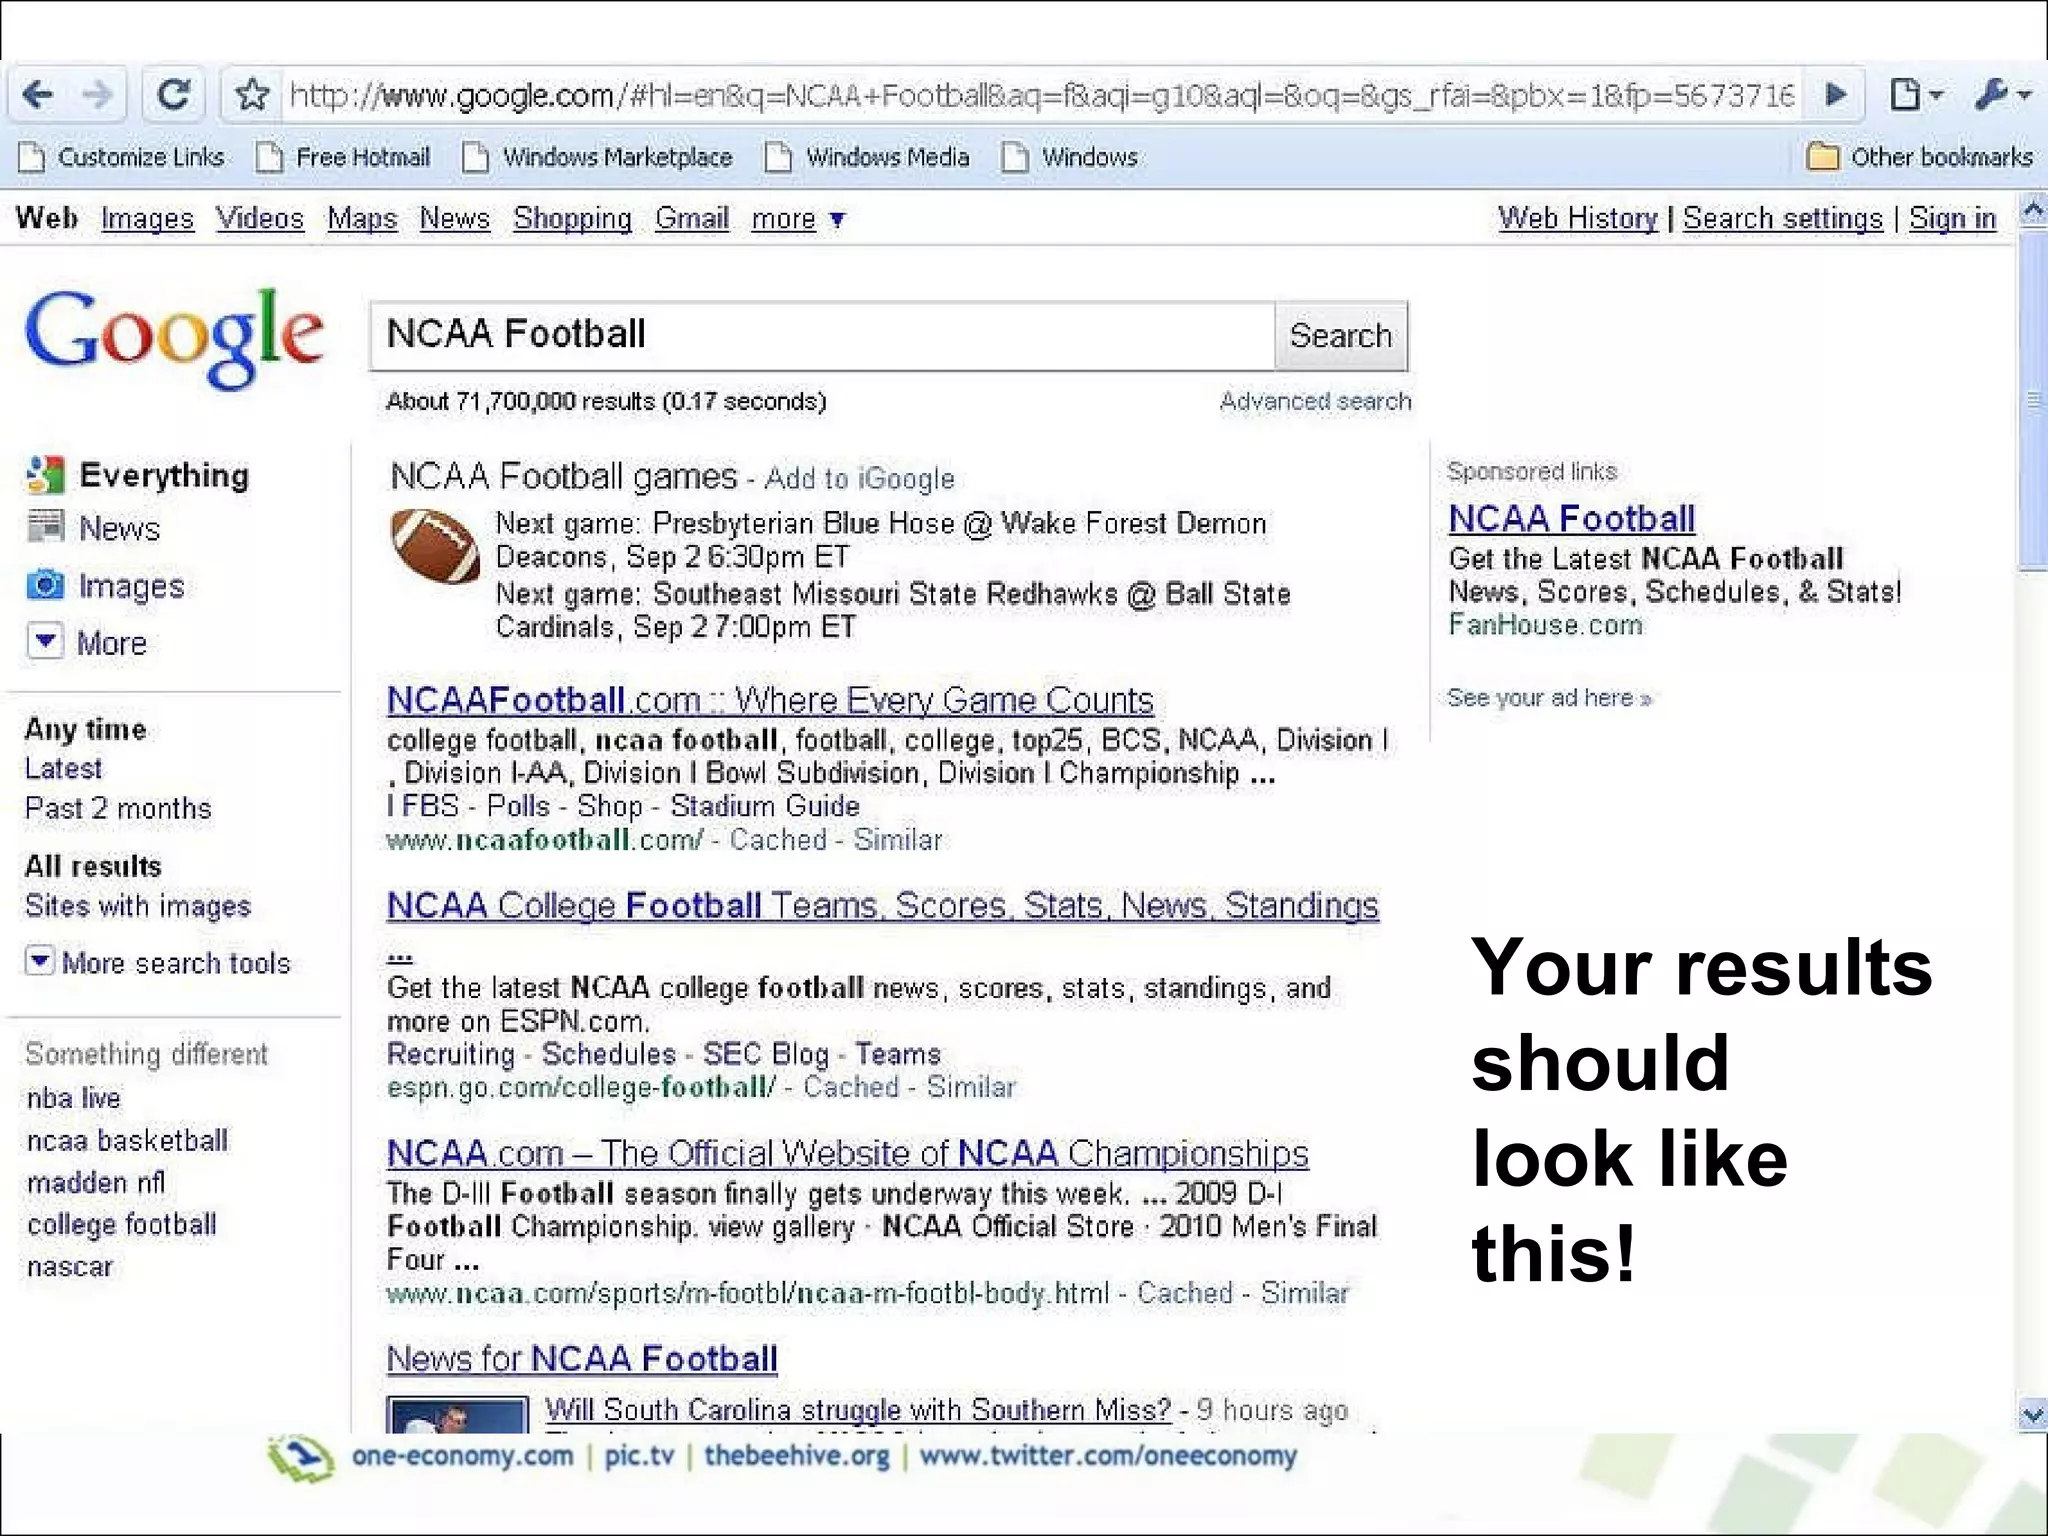Click the sponsored NCAA Football ad title
The height and width of the screenshot is (1536, 2048).
(x=1571, y=518)
